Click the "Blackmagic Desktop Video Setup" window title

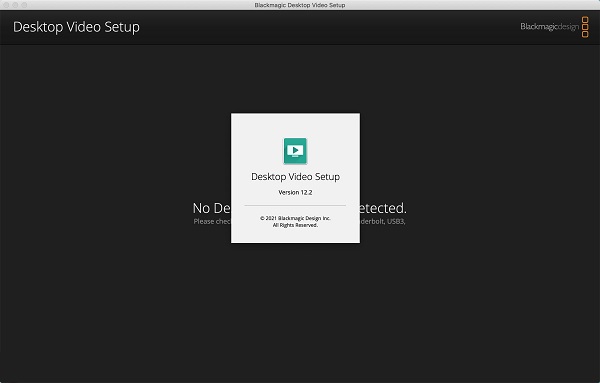[300, 5]
